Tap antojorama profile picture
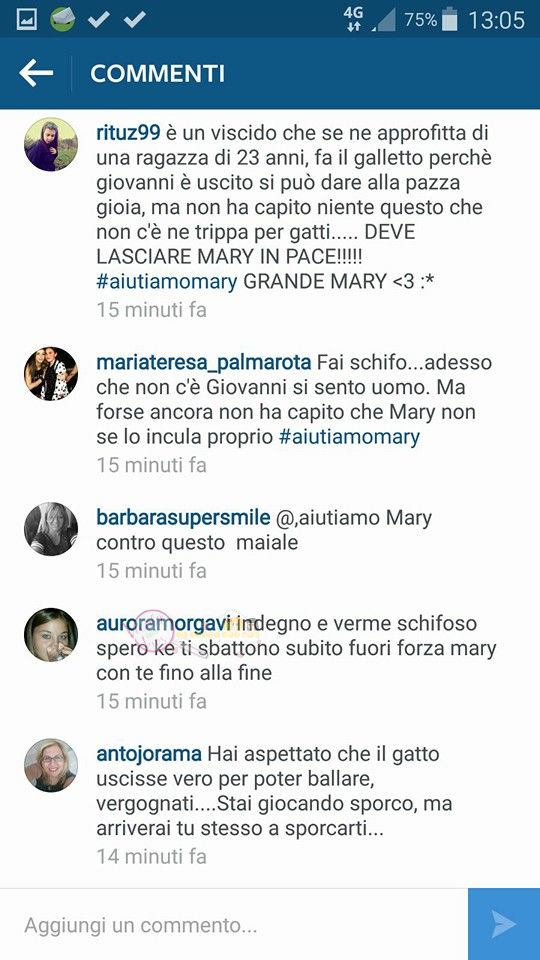540x960 pixels. point(51,765)
